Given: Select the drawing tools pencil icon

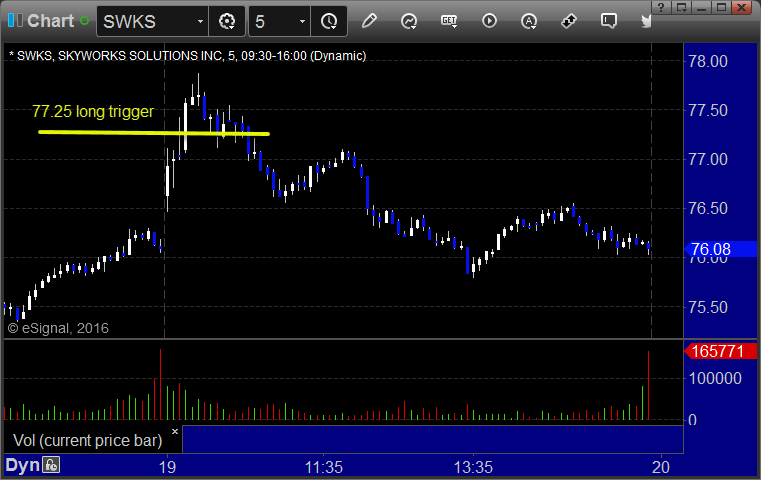Looking at the screenshot, I should [x=369, y=21].
